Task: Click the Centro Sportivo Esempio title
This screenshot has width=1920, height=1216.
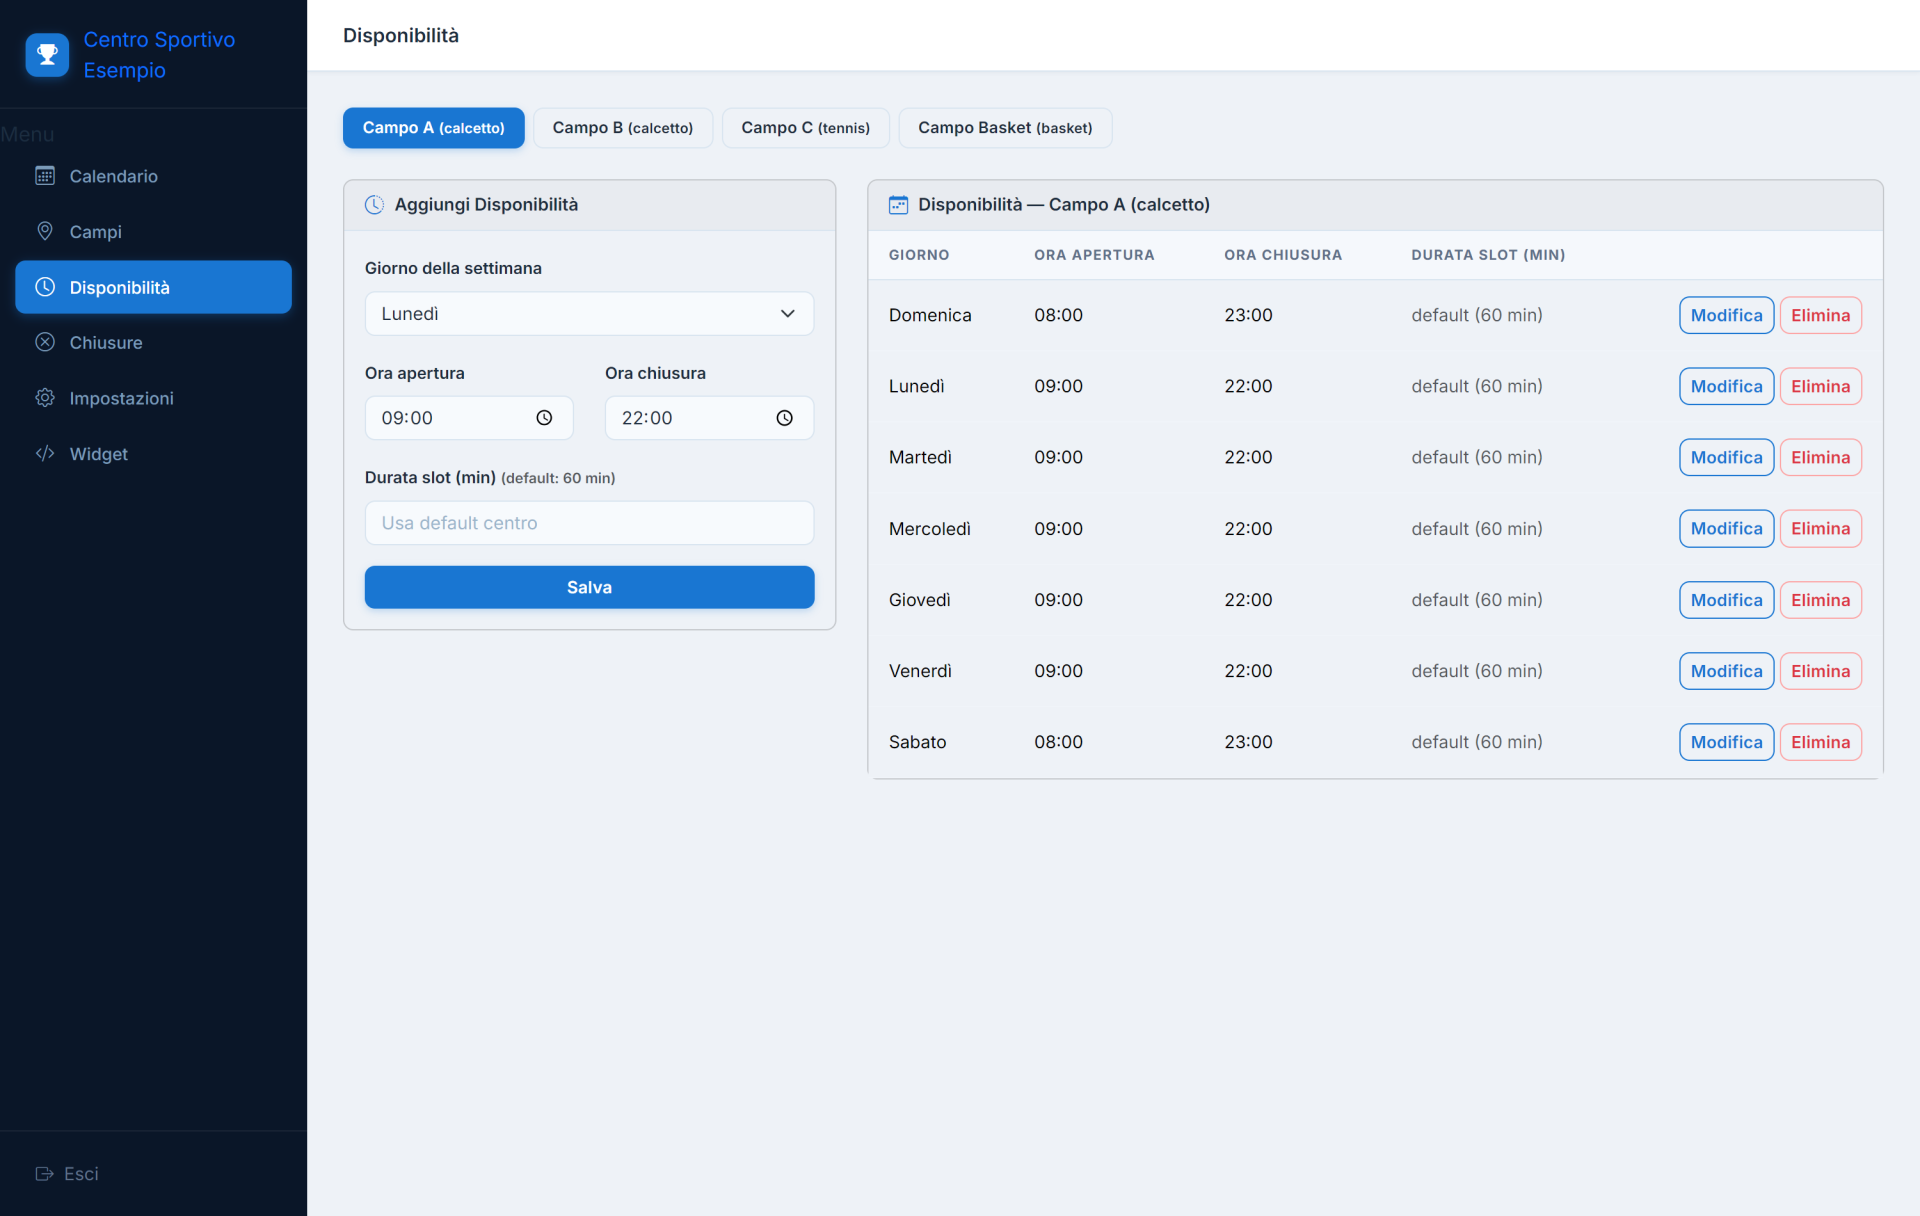Action: coord(159,55)
